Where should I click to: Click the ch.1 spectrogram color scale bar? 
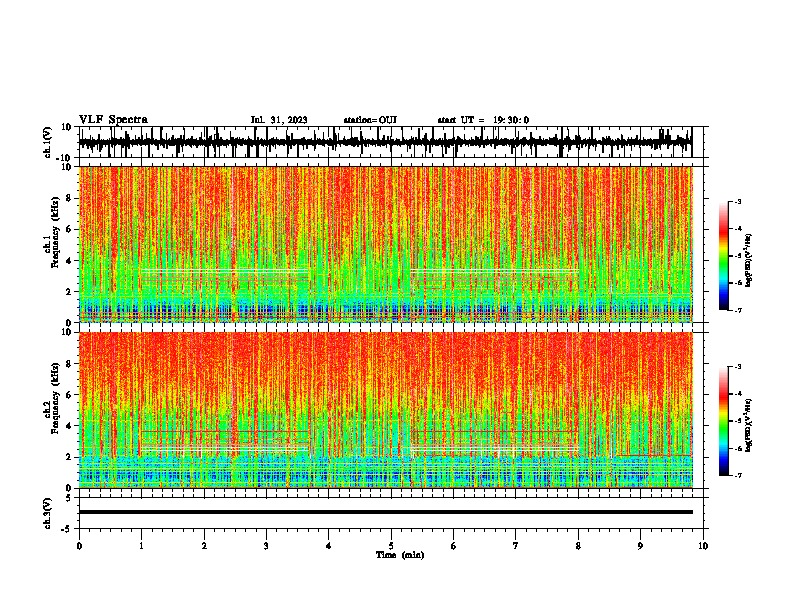(x=723, y=256)
